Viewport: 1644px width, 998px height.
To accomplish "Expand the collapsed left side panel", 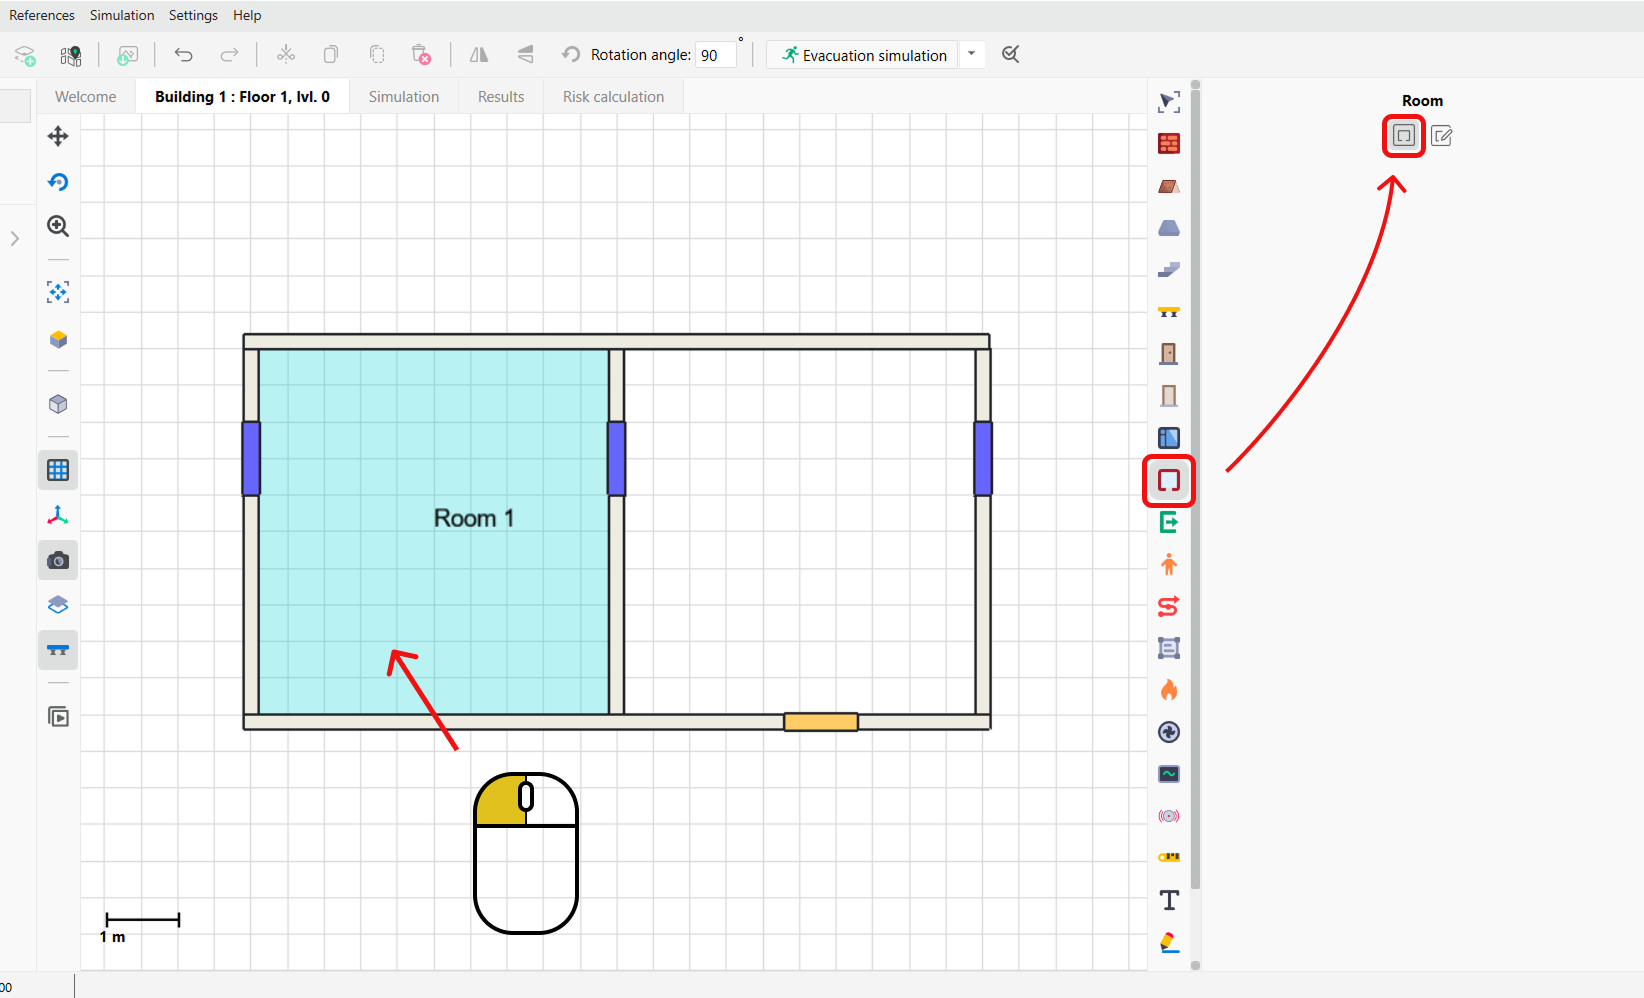I will (14, 239).
